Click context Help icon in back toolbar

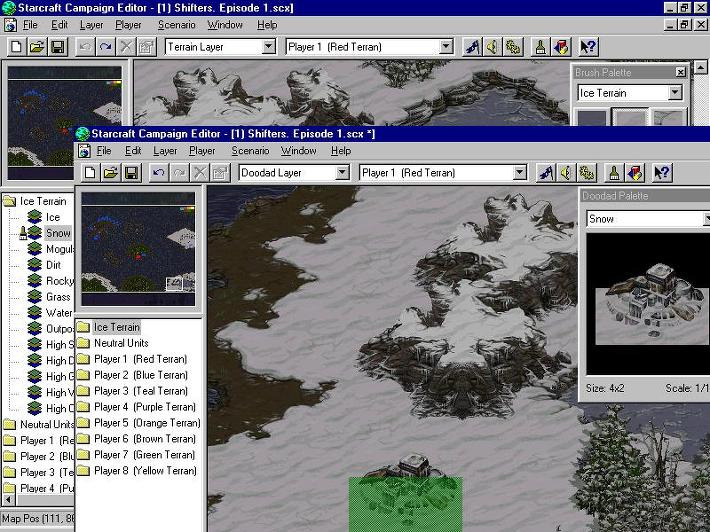(588, 47)
